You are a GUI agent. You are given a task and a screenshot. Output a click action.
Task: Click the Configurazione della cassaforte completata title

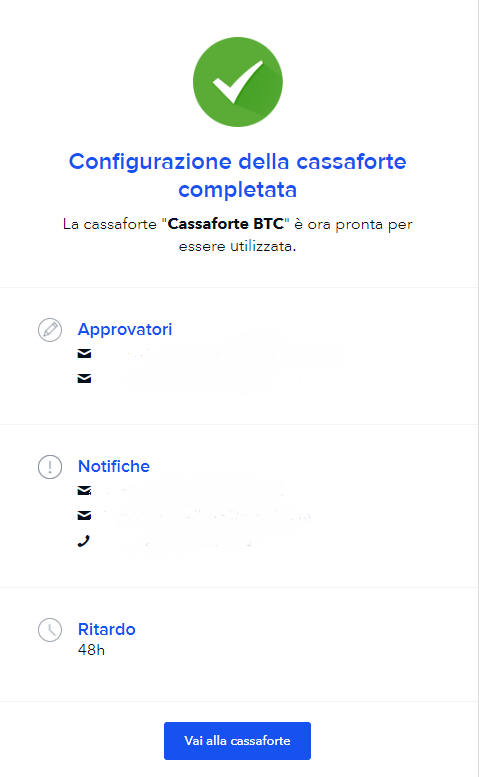(x=238, y=175)
